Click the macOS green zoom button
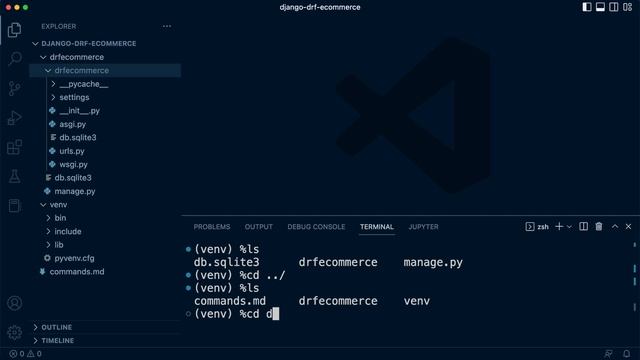 tap(26, 7)
